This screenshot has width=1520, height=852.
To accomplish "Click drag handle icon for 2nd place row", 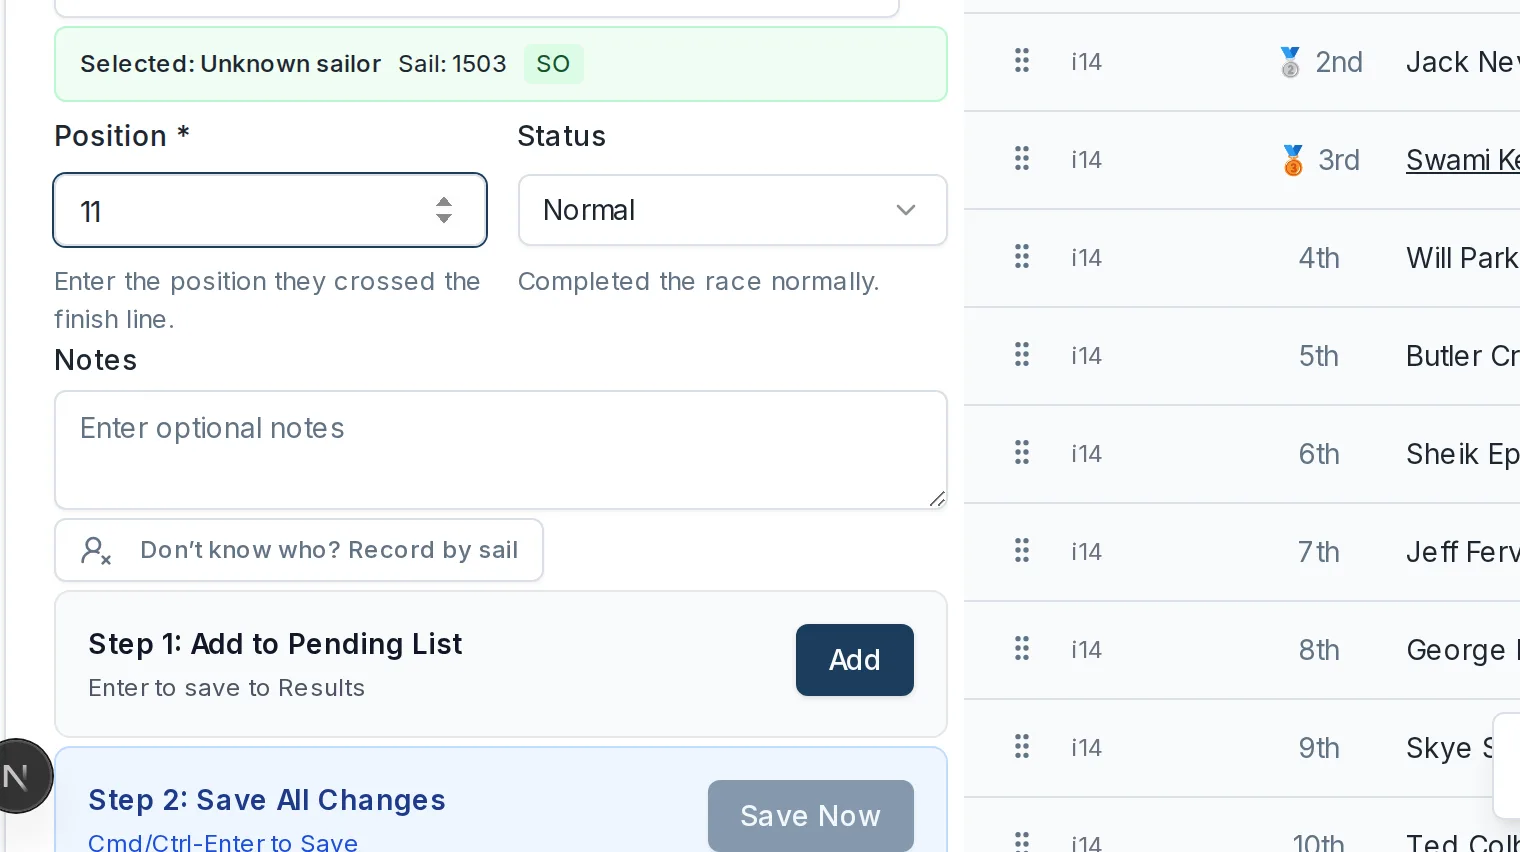I will click(x=1022, y=61).
